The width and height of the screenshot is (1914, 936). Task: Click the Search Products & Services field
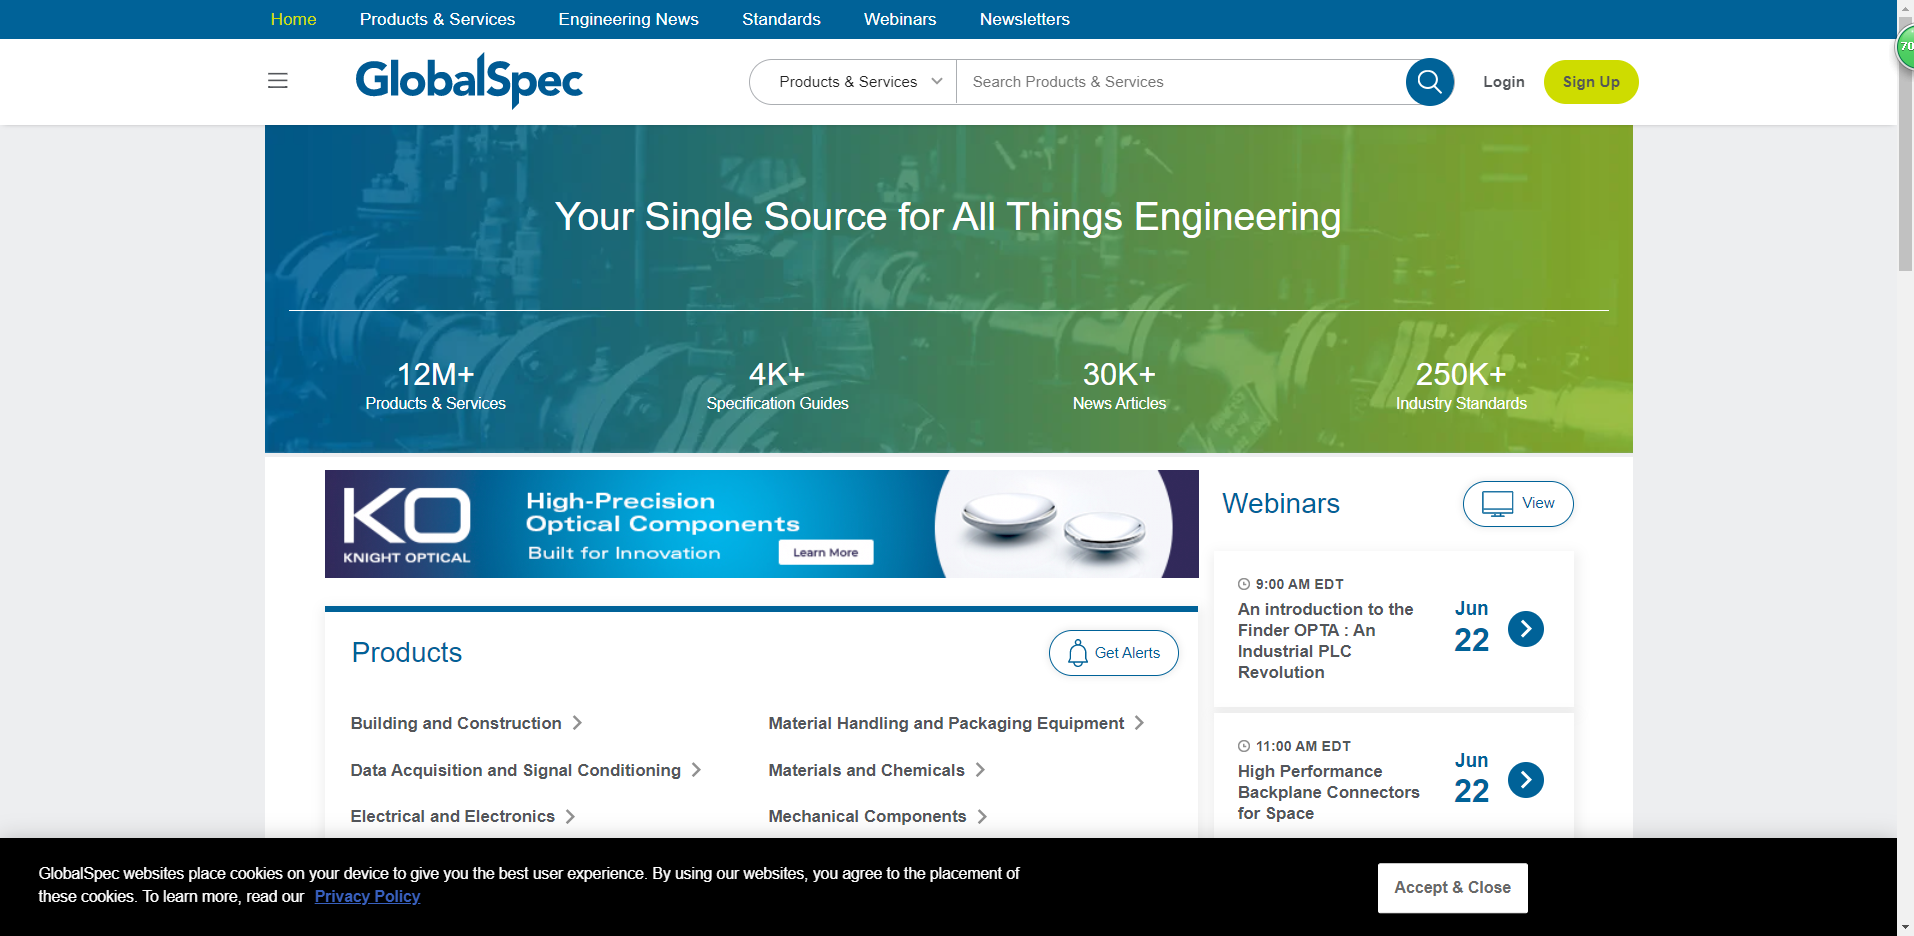click(x=1181, y=82)
